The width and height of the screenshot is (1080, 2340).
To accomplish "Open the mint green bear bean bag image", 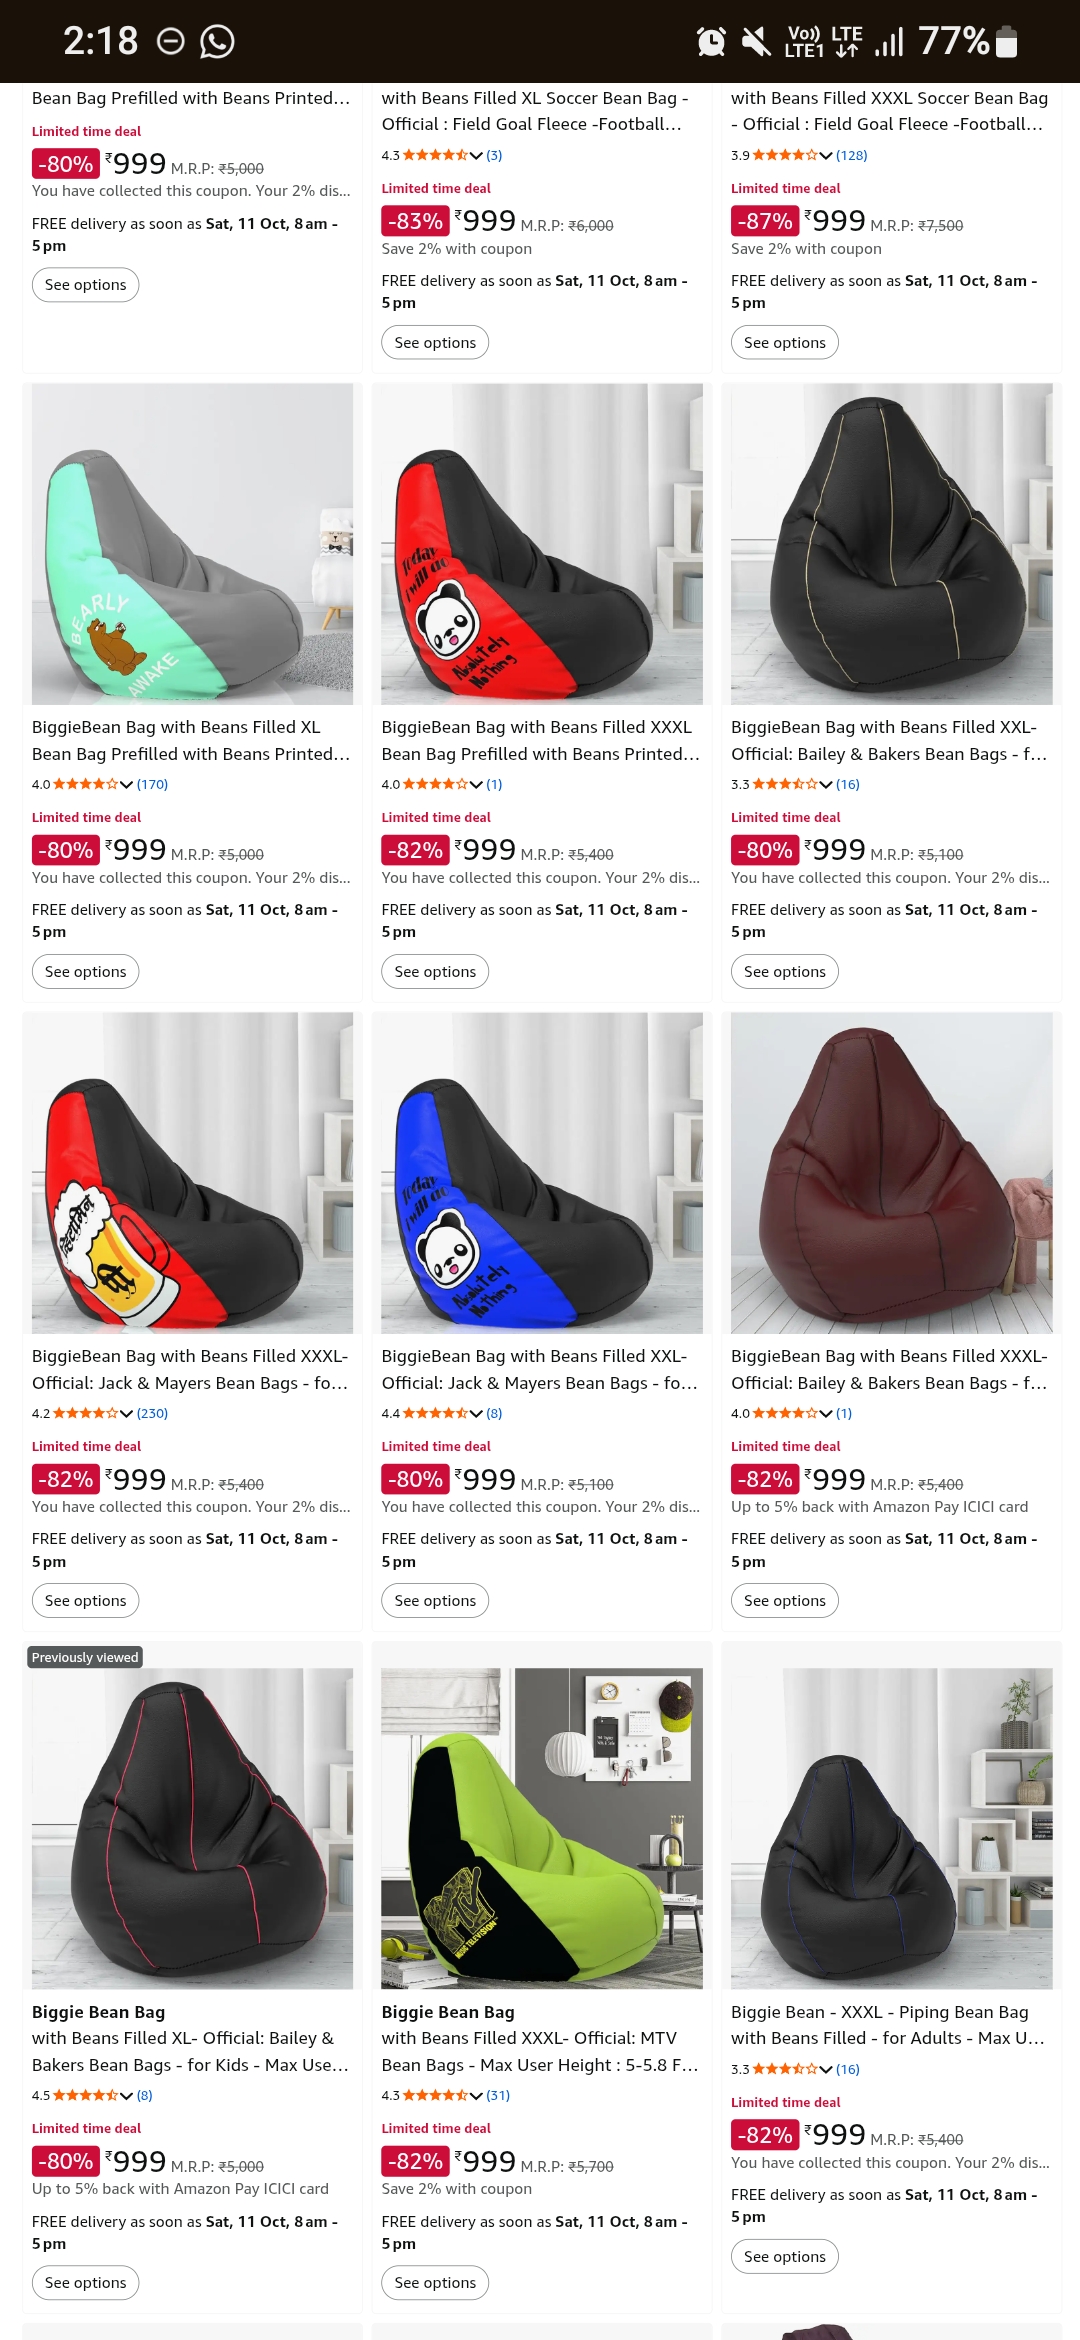I will tap(192, 544).
